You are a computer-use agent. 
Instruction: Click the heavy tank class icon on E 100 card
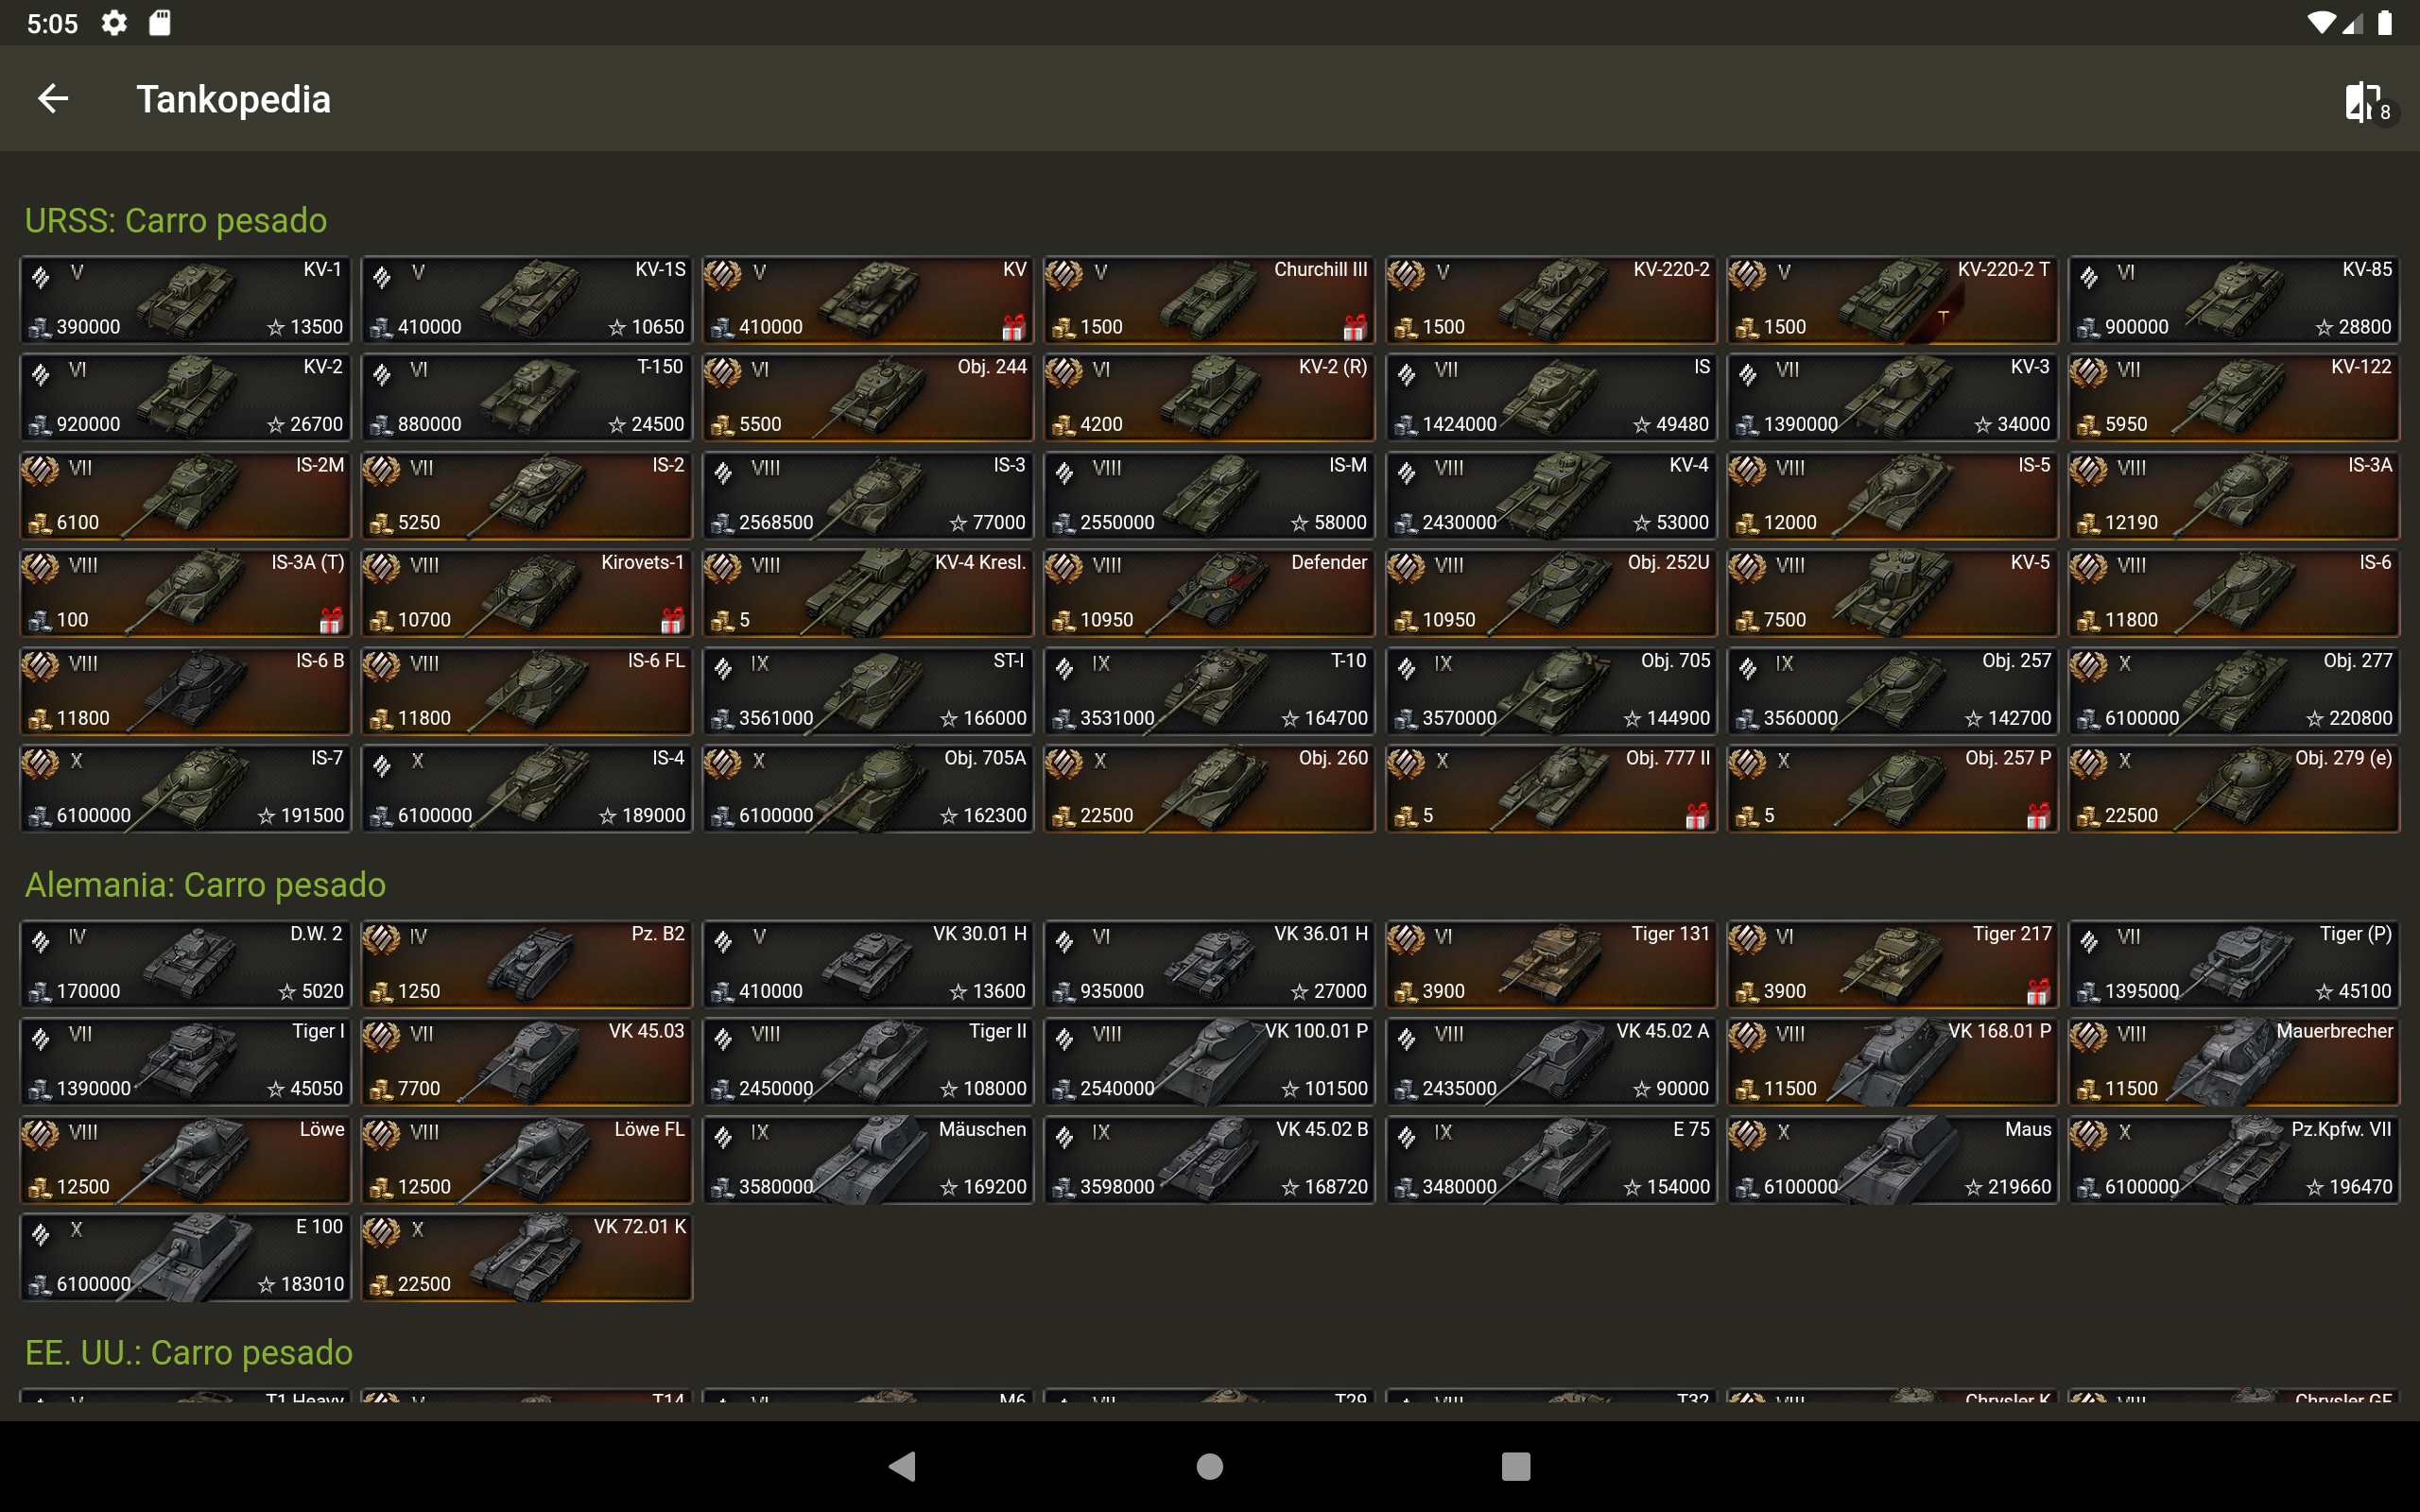click(x=41, y=1233)
